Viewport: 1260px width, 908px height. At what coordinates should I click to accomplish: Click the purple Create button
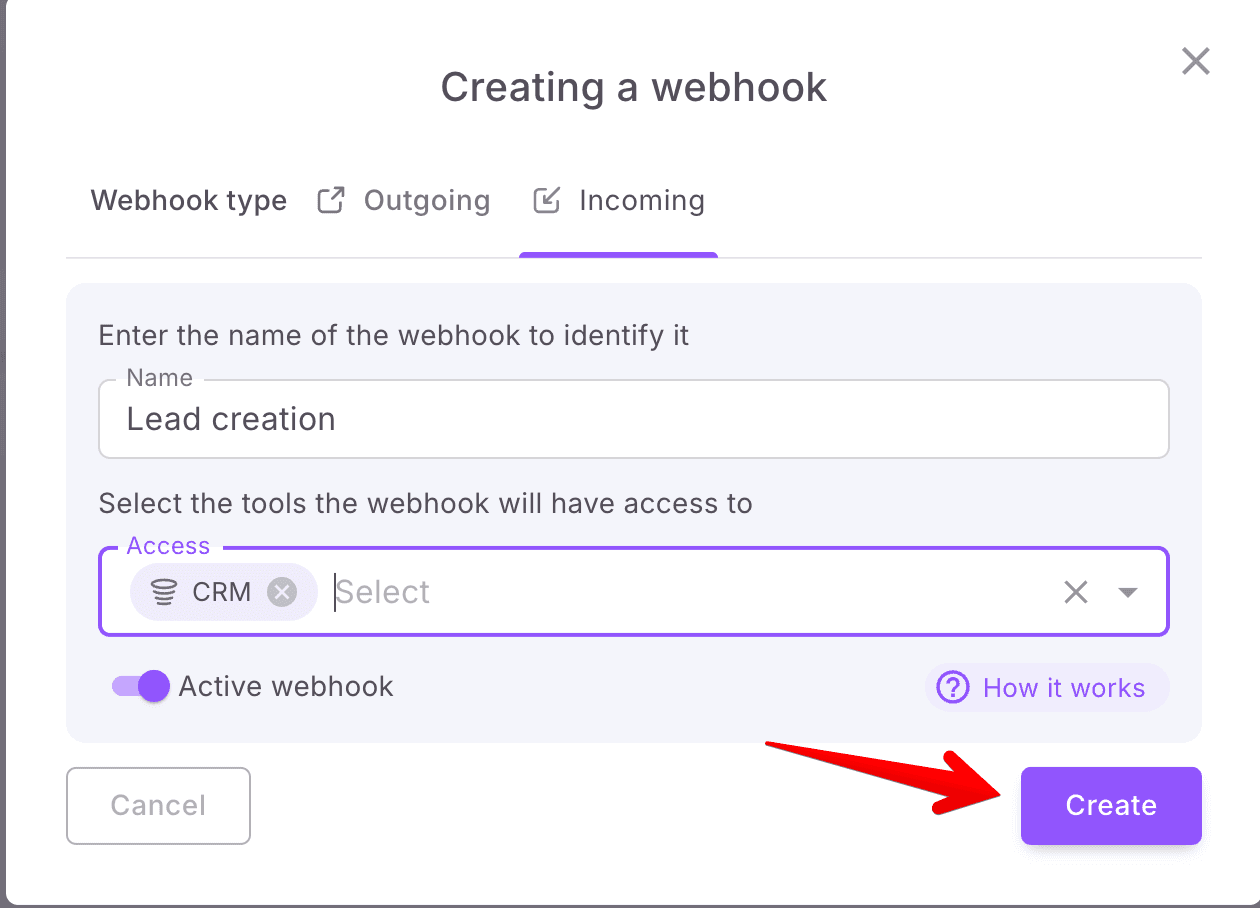[1110, 805]
